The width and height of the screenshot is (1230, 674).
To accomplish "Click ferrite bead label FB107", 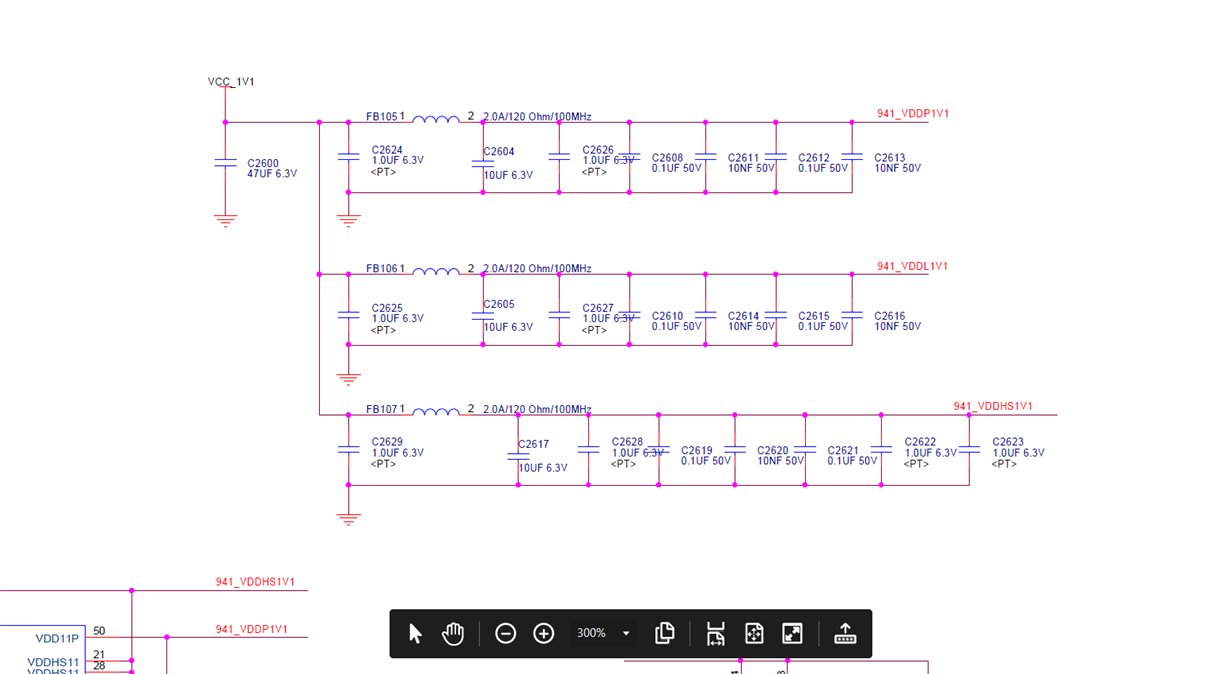I will (382, 409).
